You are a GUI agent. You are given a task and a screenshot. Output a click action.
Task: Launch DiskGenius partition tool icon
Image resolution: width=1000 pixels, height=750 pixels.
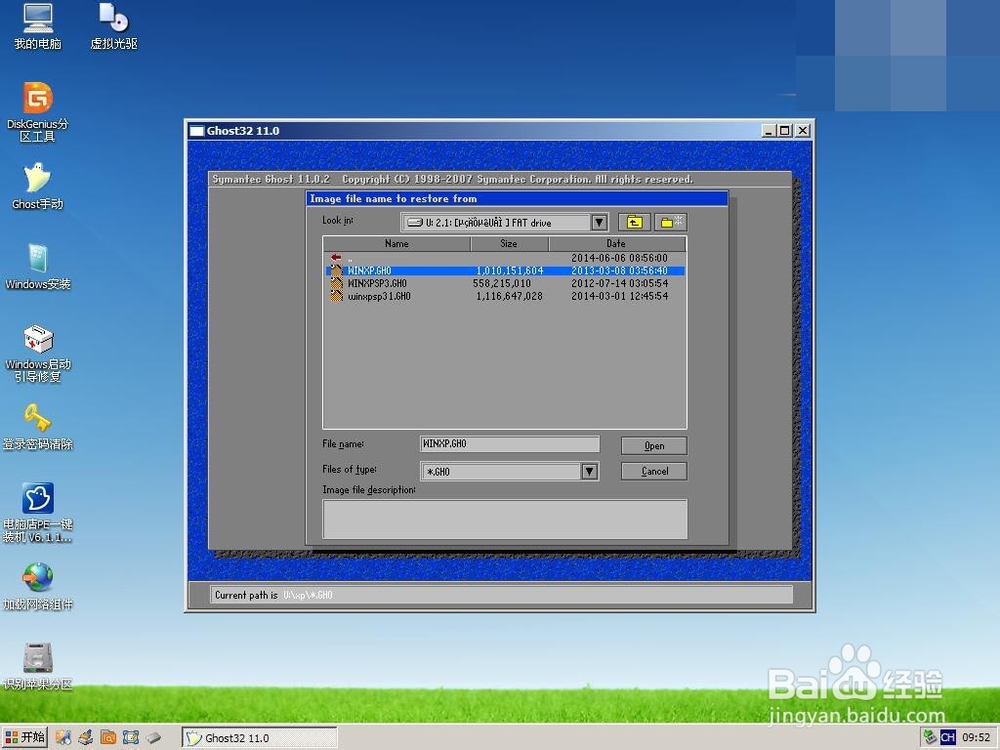click(x=38, y=112)
